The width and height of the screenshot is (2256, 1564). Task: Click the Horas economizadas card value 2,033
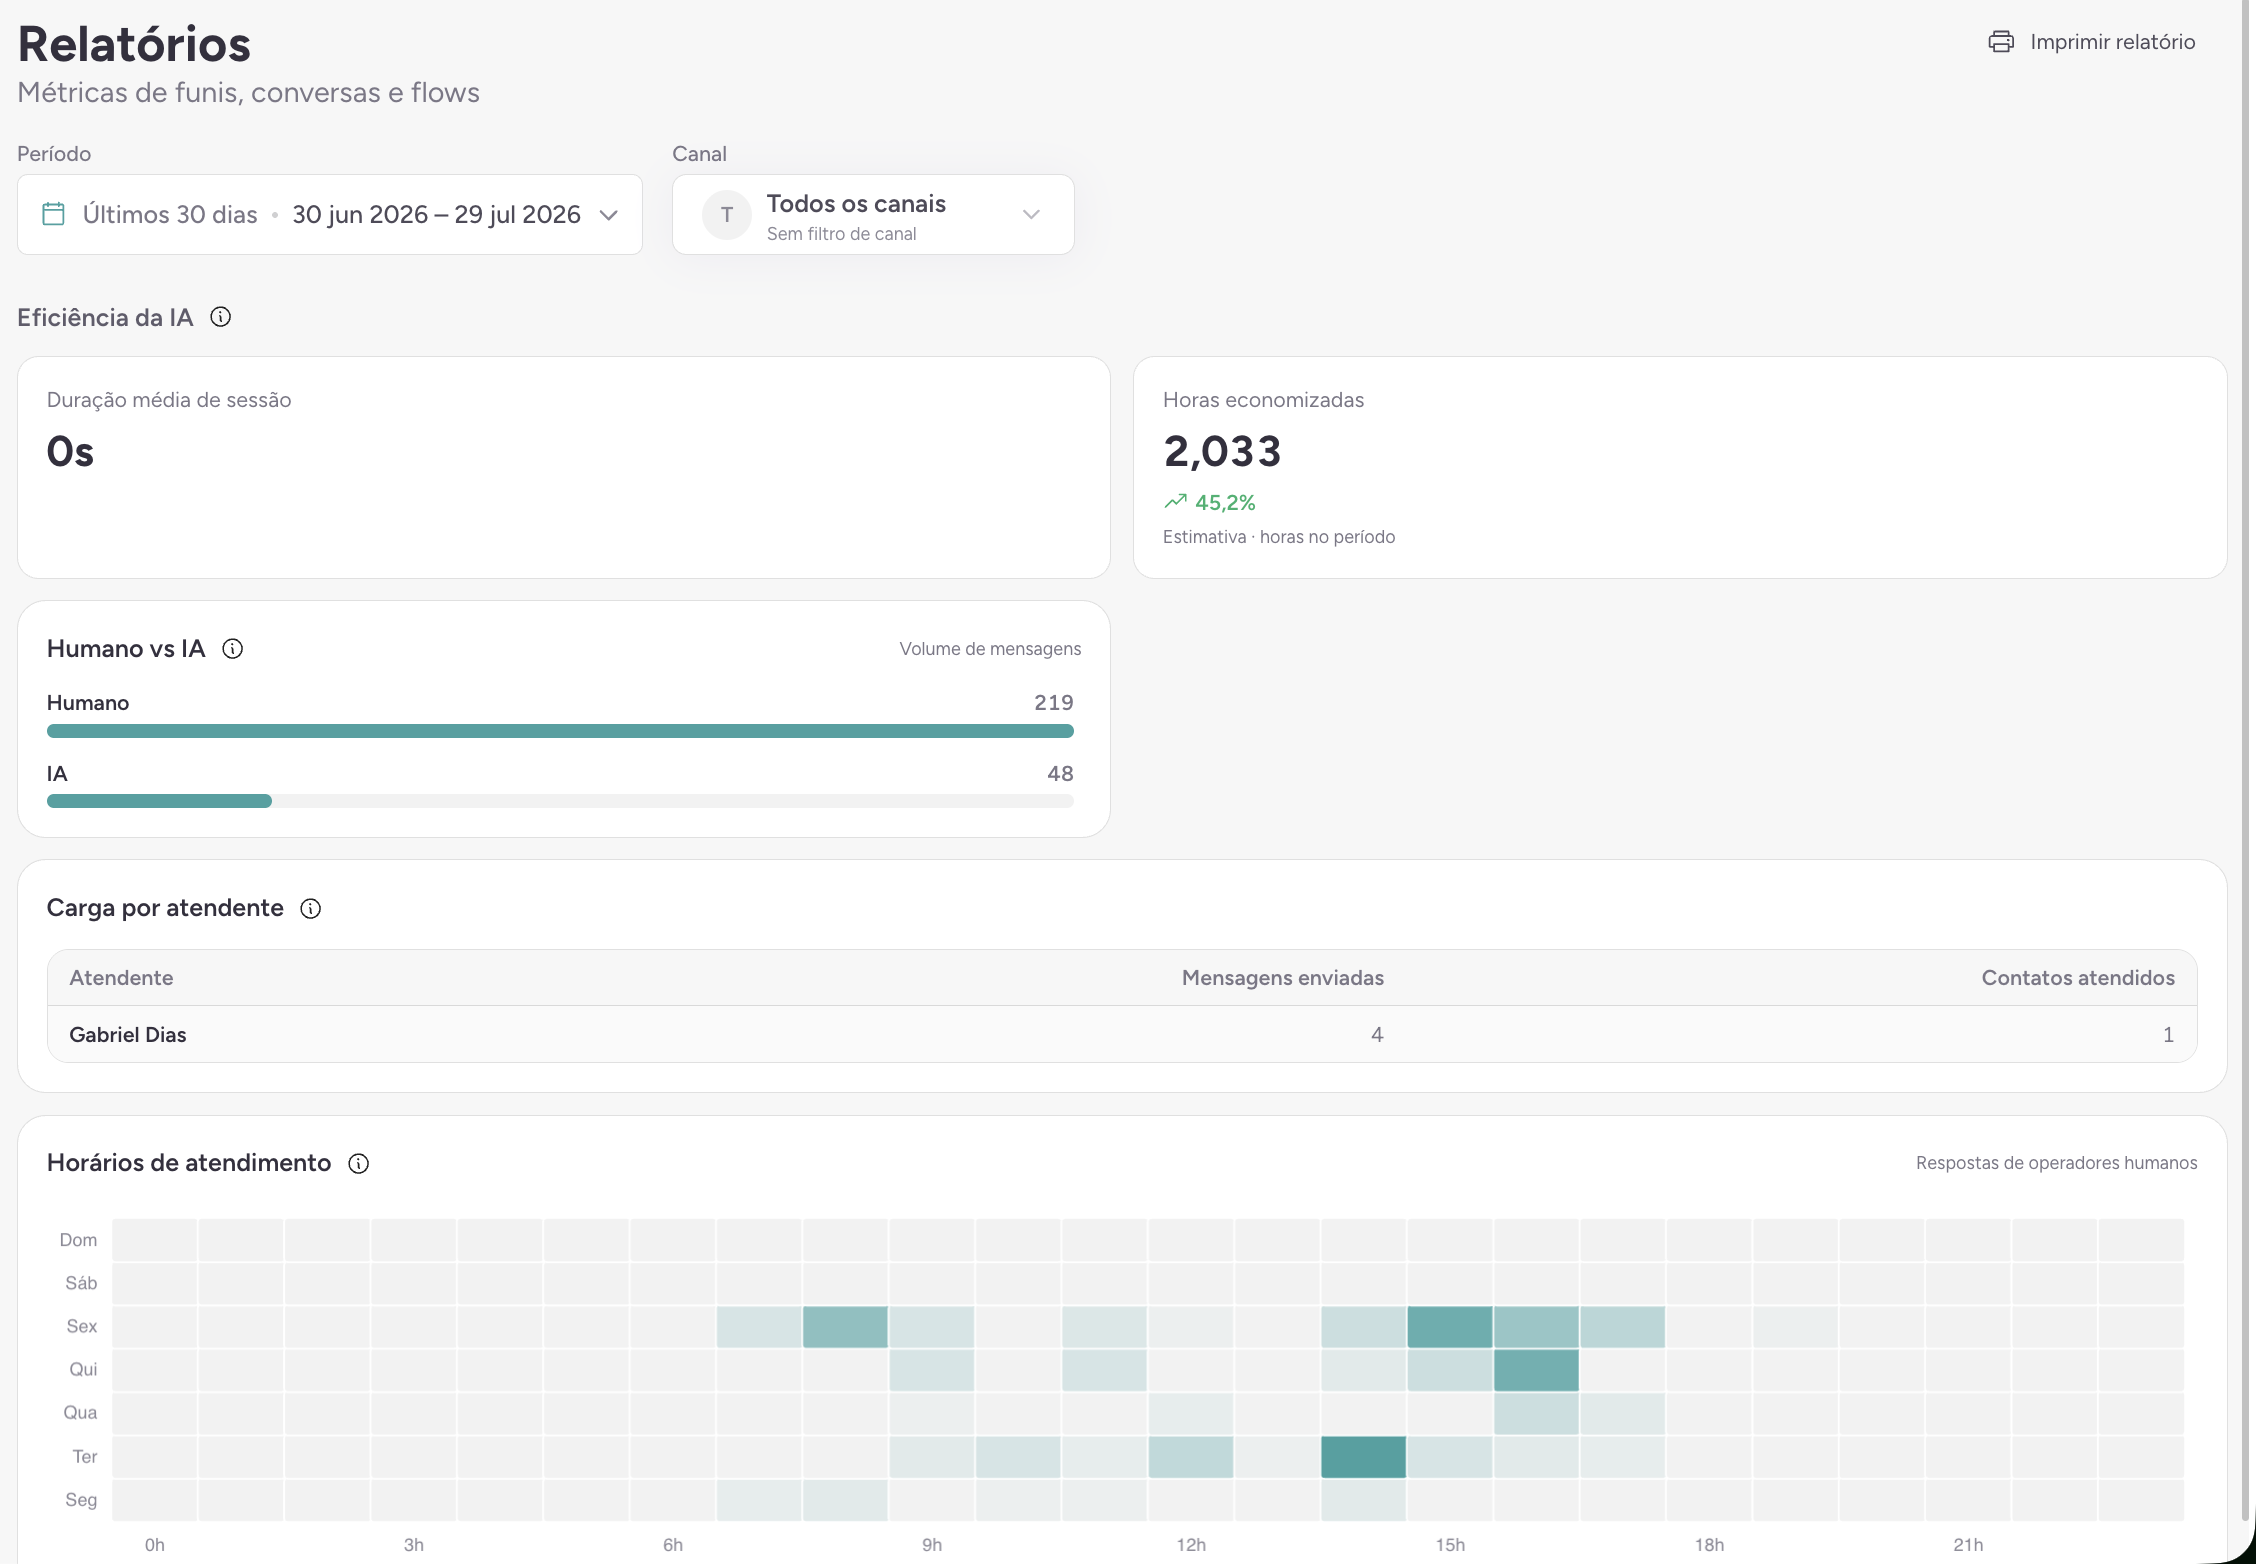point(1222,452)
